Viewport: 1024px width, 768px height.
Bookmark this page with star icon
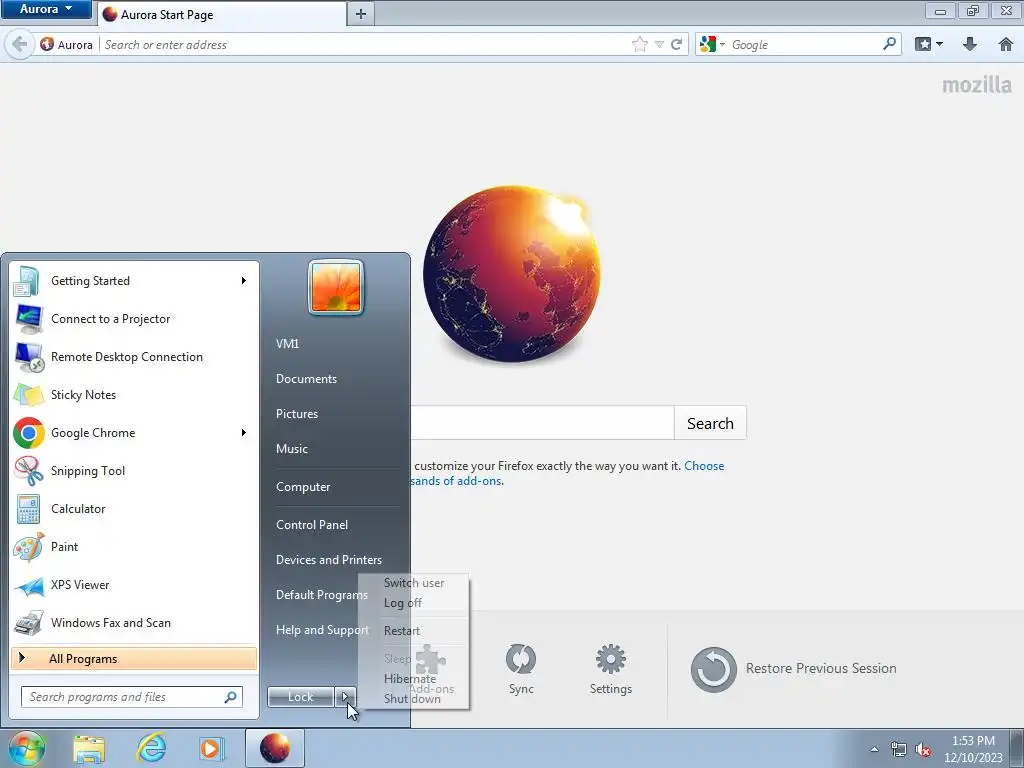coord(640,44)
